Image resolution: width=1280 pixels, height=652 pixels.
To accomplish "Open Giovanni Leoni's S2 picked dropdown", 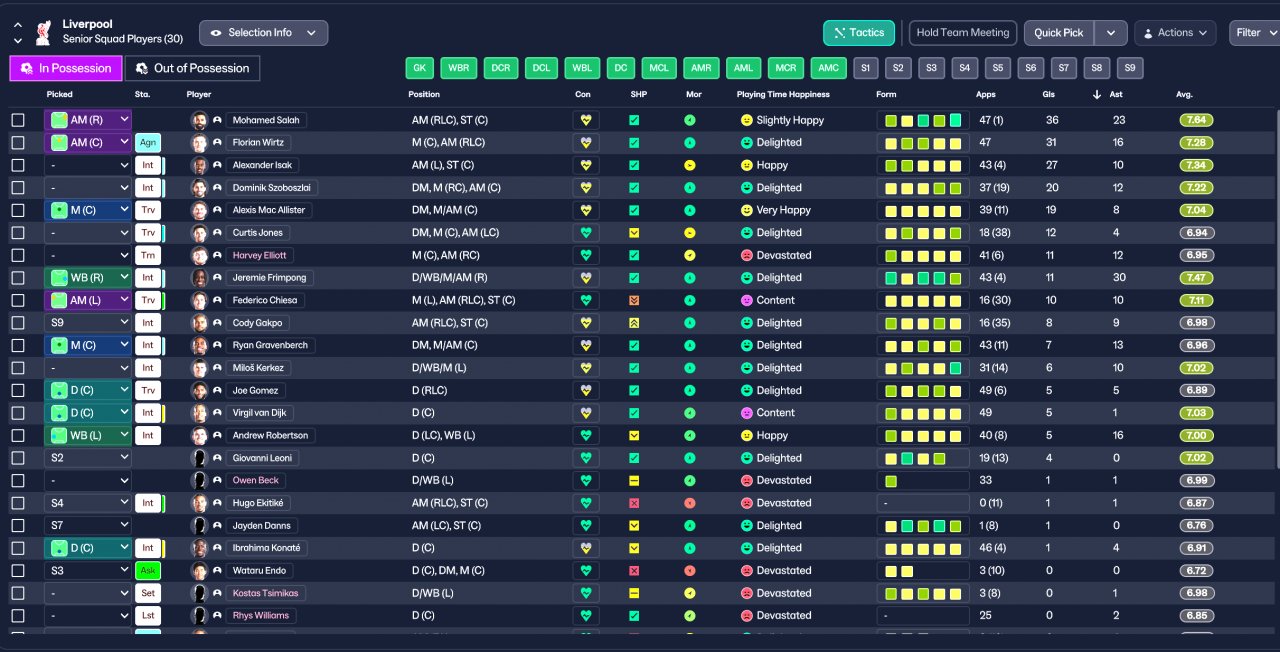I will [x=88, y=458].
